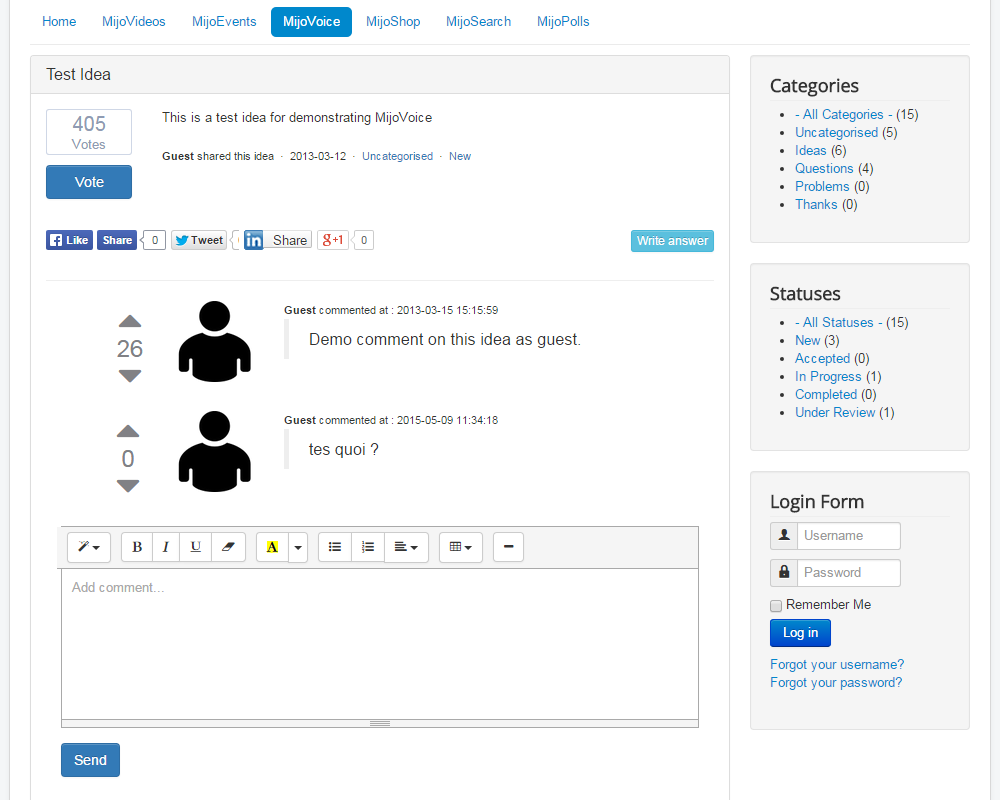1000x800 pixels.
Task: Open the table insert dropdown
Action: pos(461,547)
